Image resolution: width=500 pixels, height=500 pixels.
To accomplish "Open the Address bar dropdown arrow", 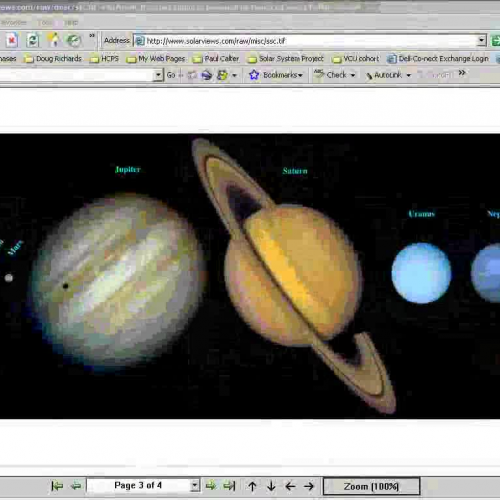I will click(x=482, y=41).
